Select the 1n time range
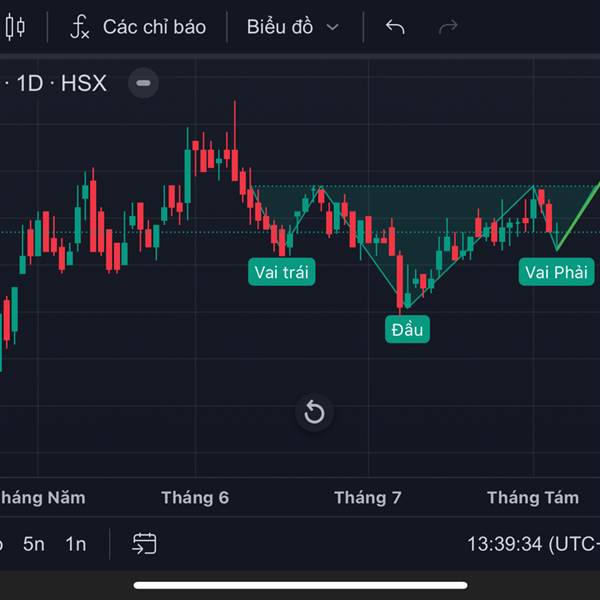600x600 pixels. tap(76, 544)
